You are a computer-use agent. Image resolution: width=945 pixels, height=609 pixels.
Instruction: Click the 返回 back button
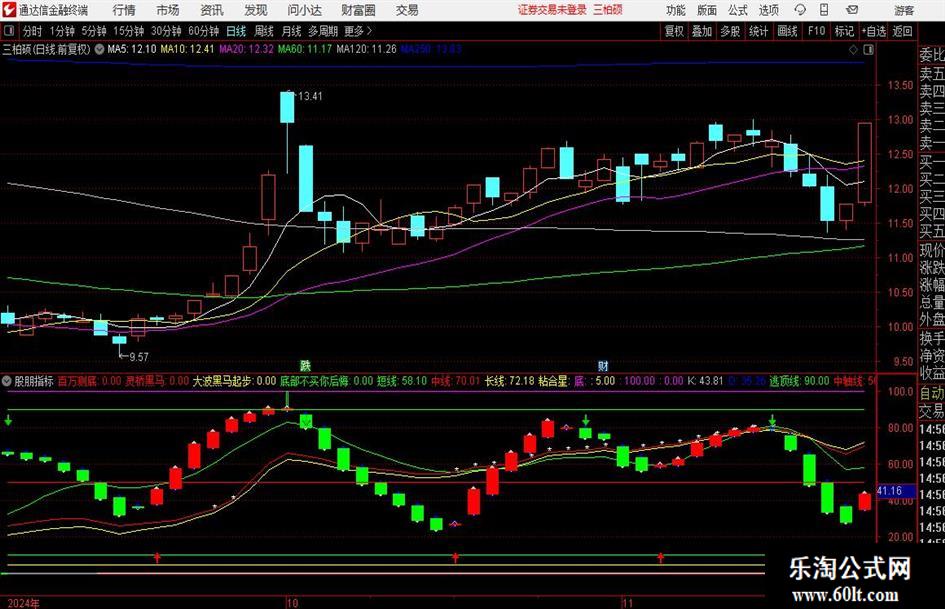902,31
